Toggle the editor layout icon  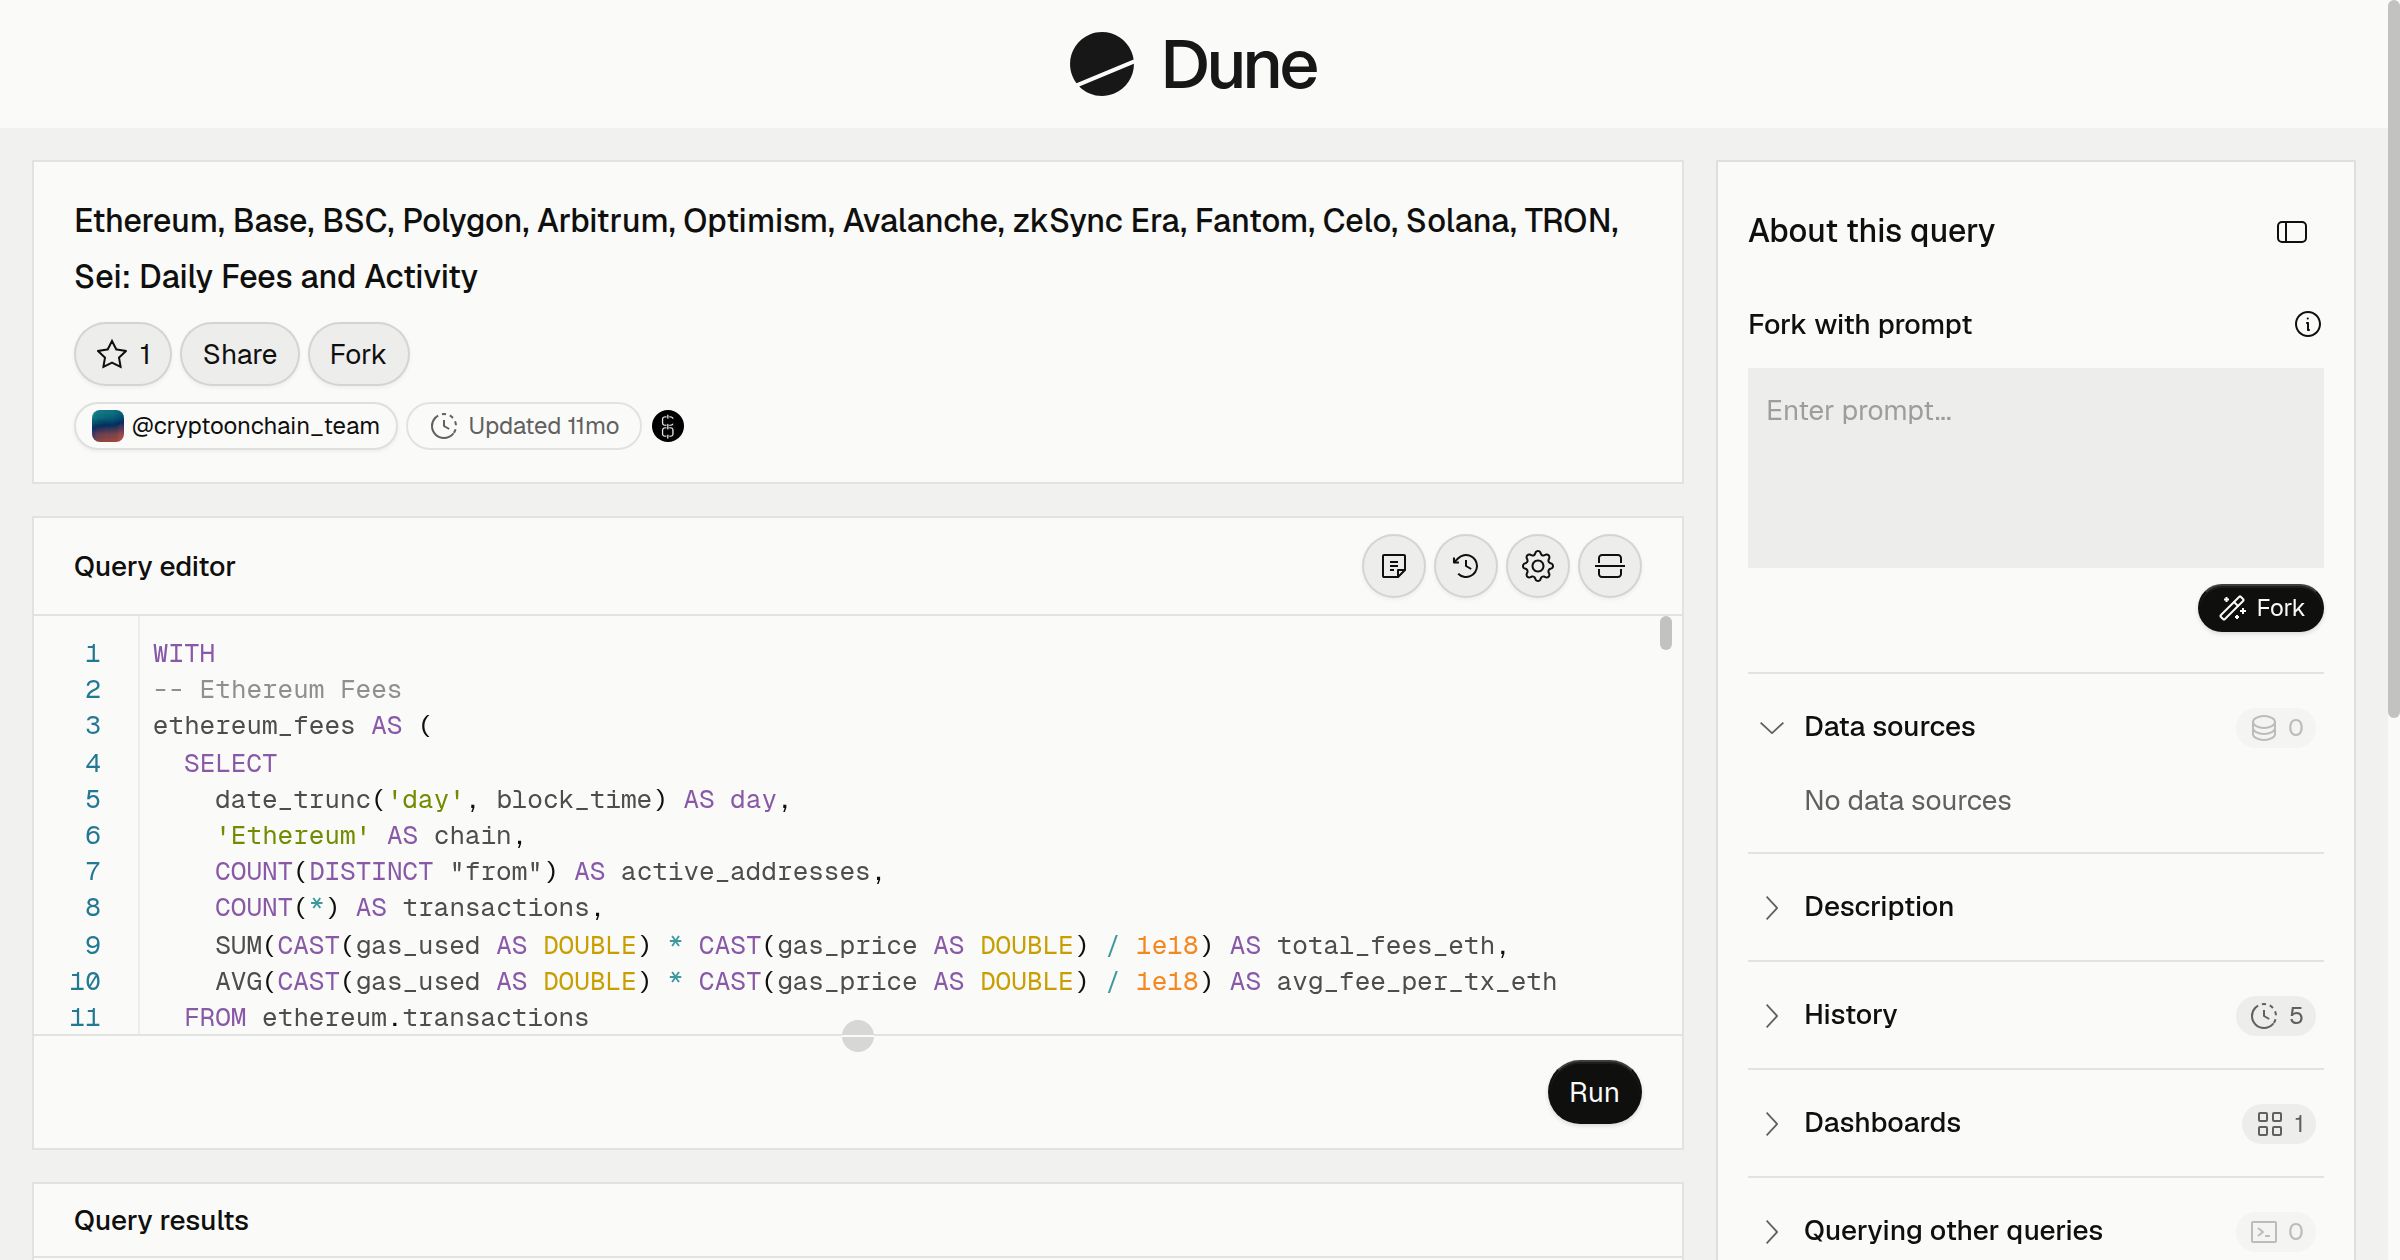[x=1610, y=566]
